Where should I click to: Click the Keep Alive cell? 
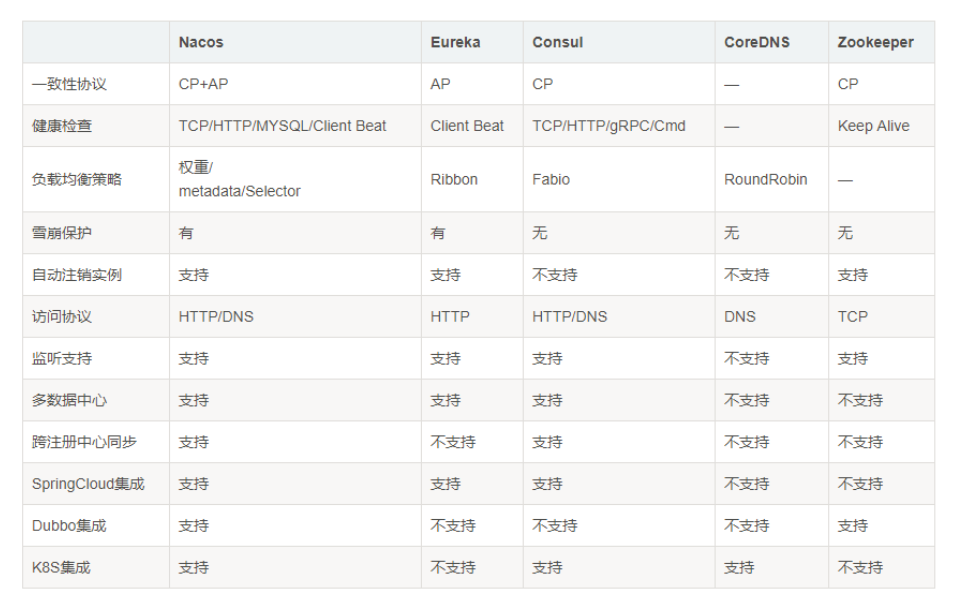click(873, 126)
